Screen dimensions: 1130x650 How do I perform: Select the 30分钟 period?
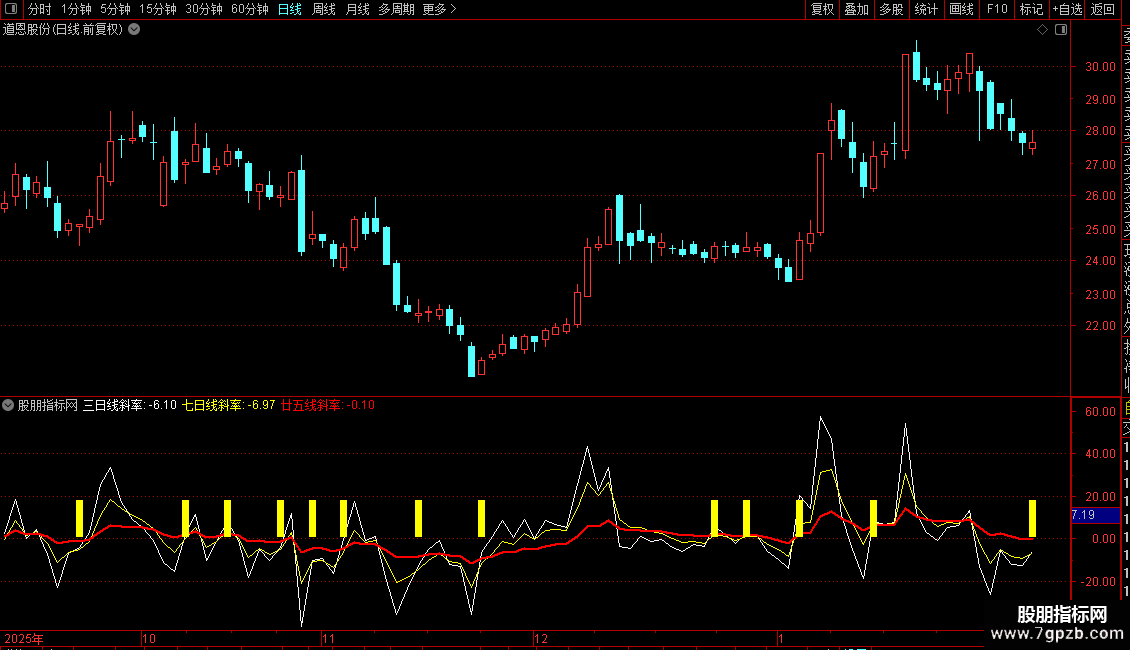203,9
